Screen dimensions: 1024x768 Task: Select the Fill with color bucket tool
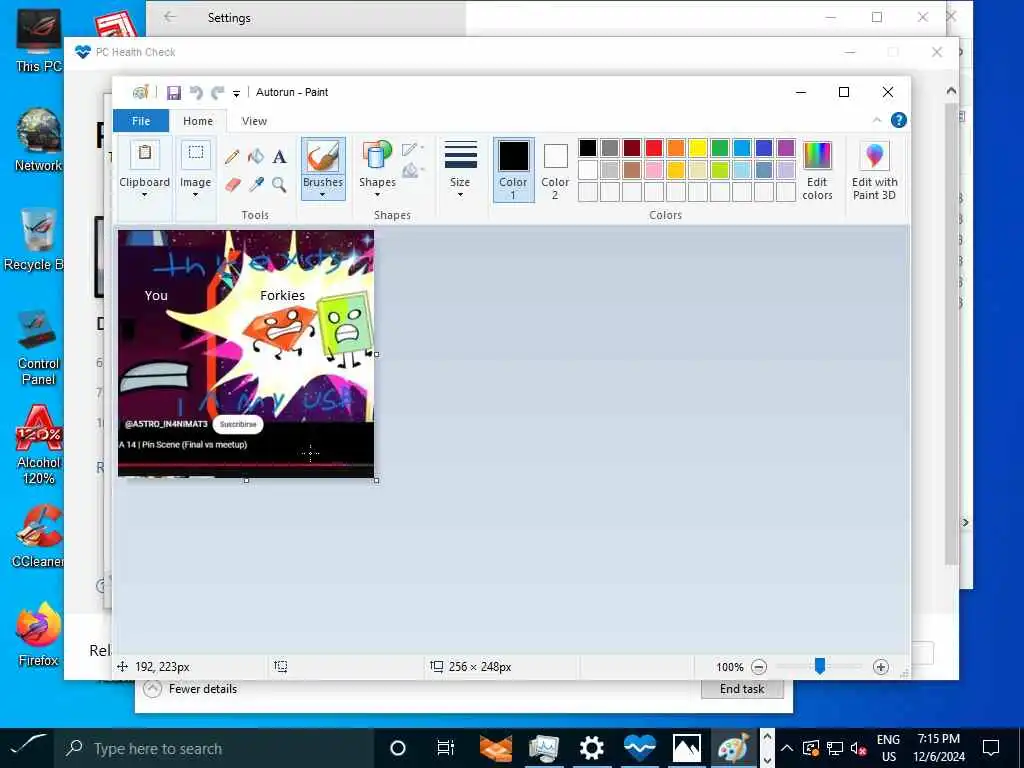point(256,157)
